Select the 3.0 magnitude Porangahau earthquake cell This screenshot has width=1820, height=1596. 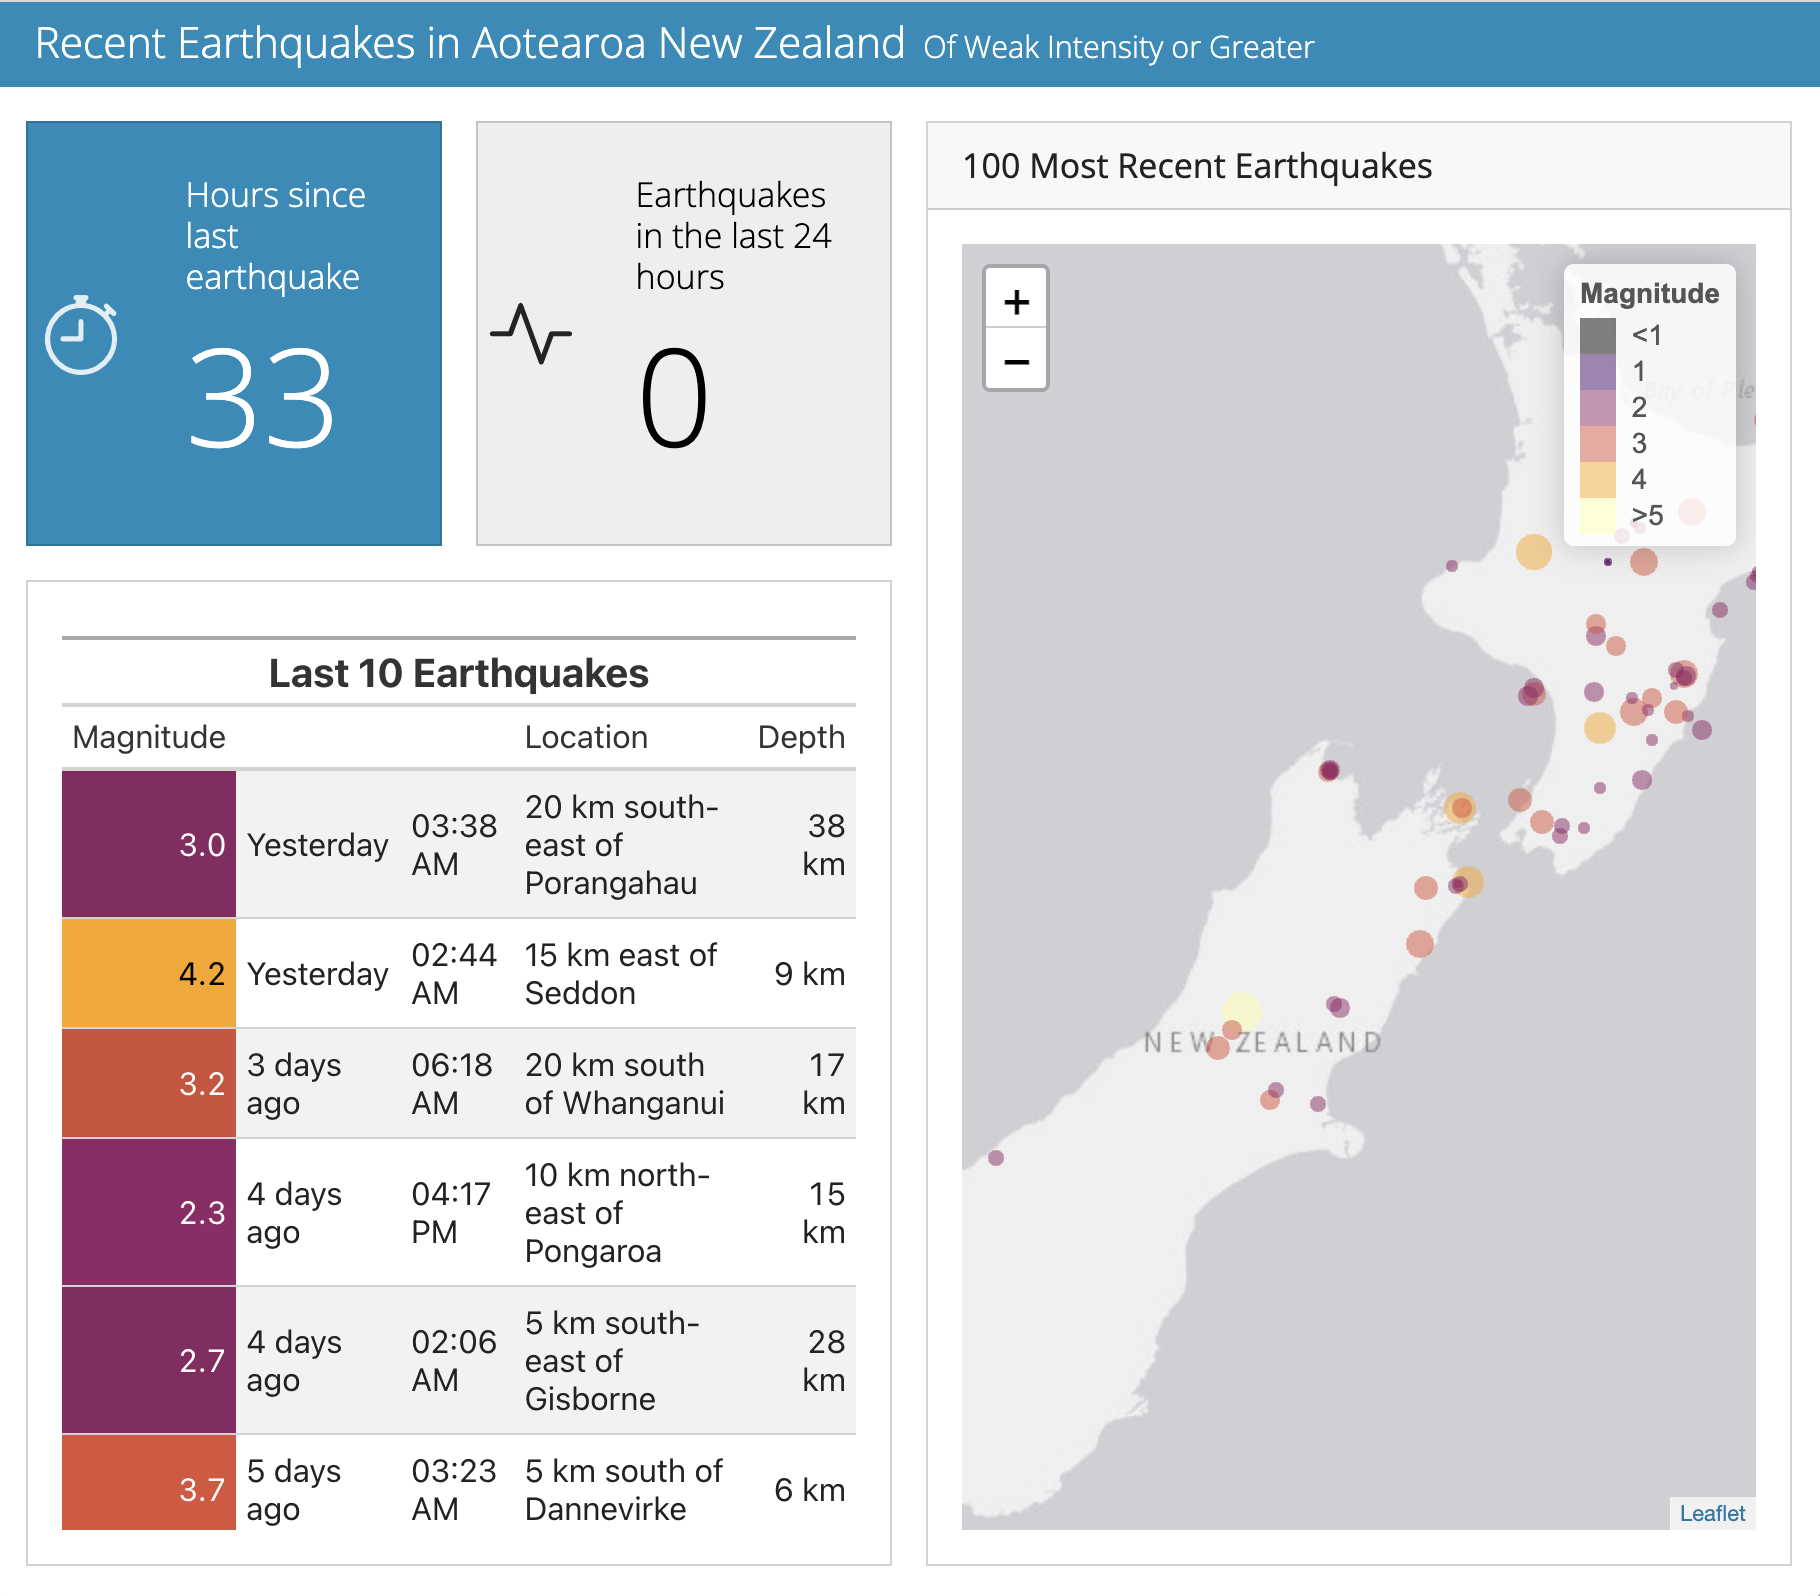pos(149,844)
